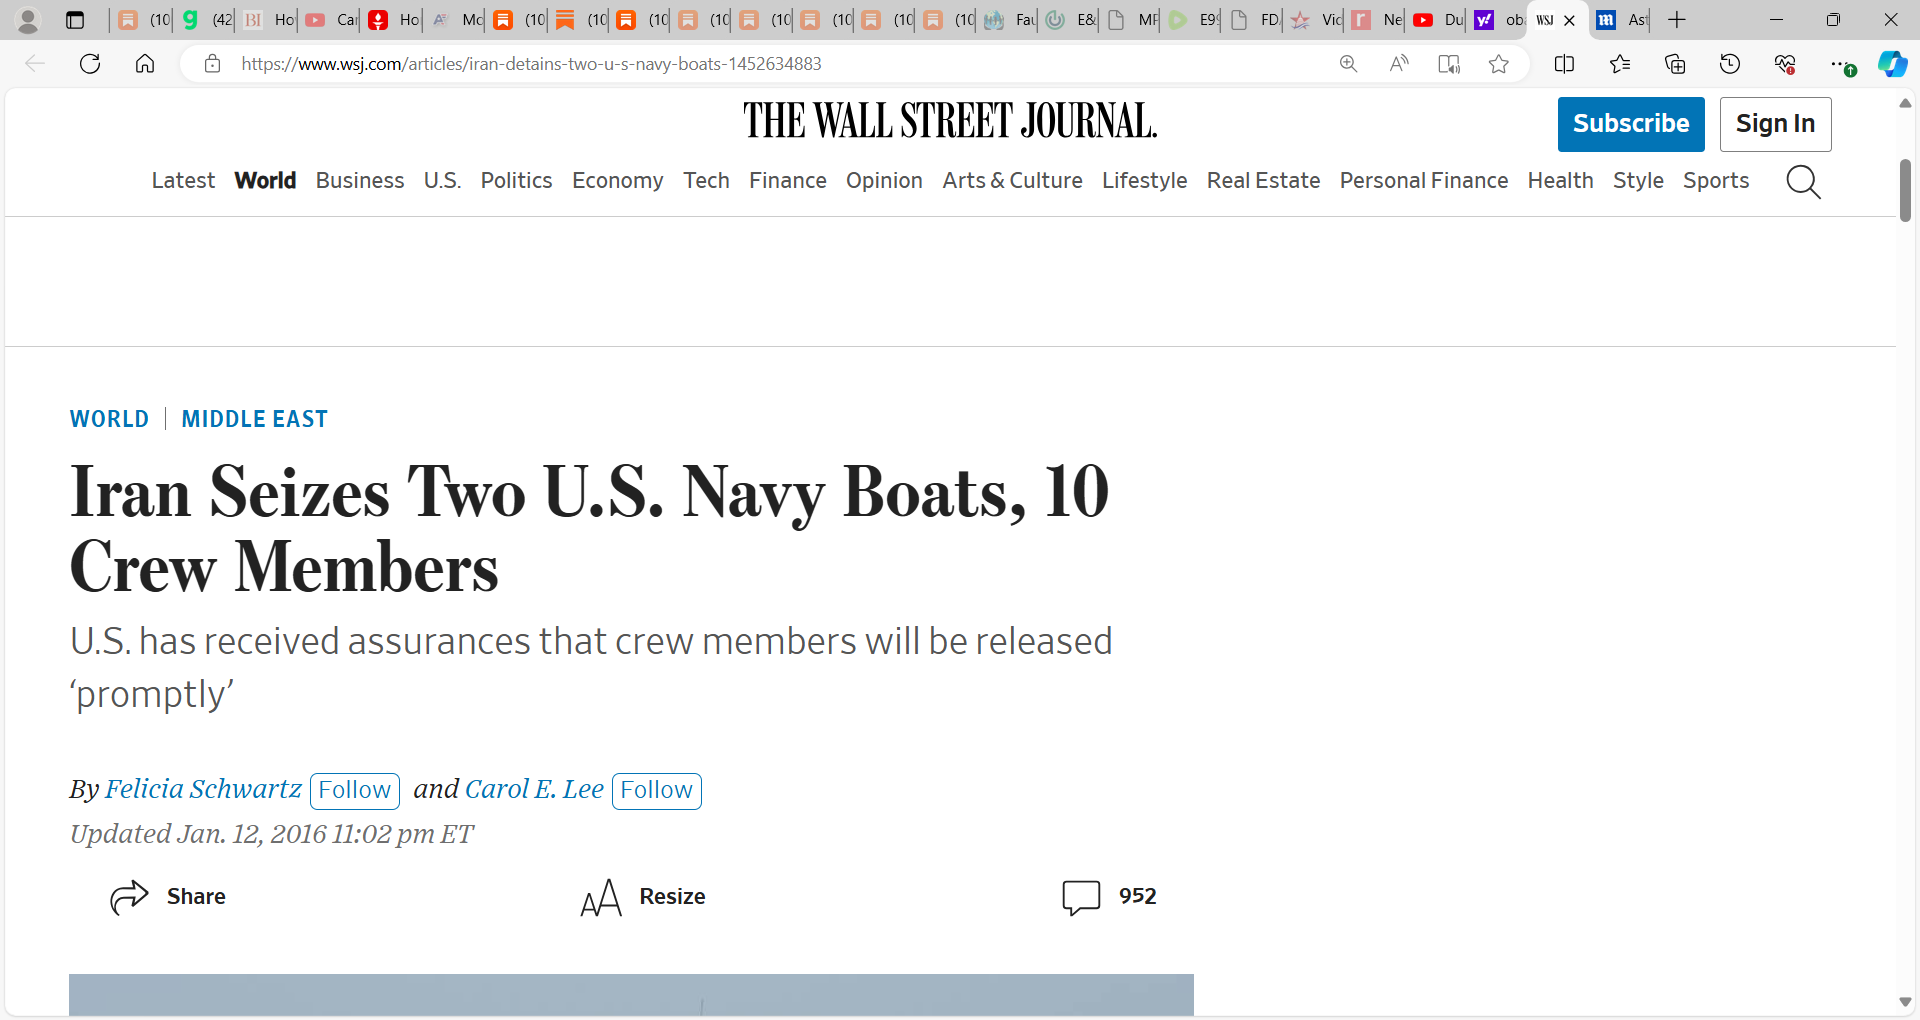Click the Resize label text
The height and width of the screenshot is (1020, 1920).
tap(672, 897)
